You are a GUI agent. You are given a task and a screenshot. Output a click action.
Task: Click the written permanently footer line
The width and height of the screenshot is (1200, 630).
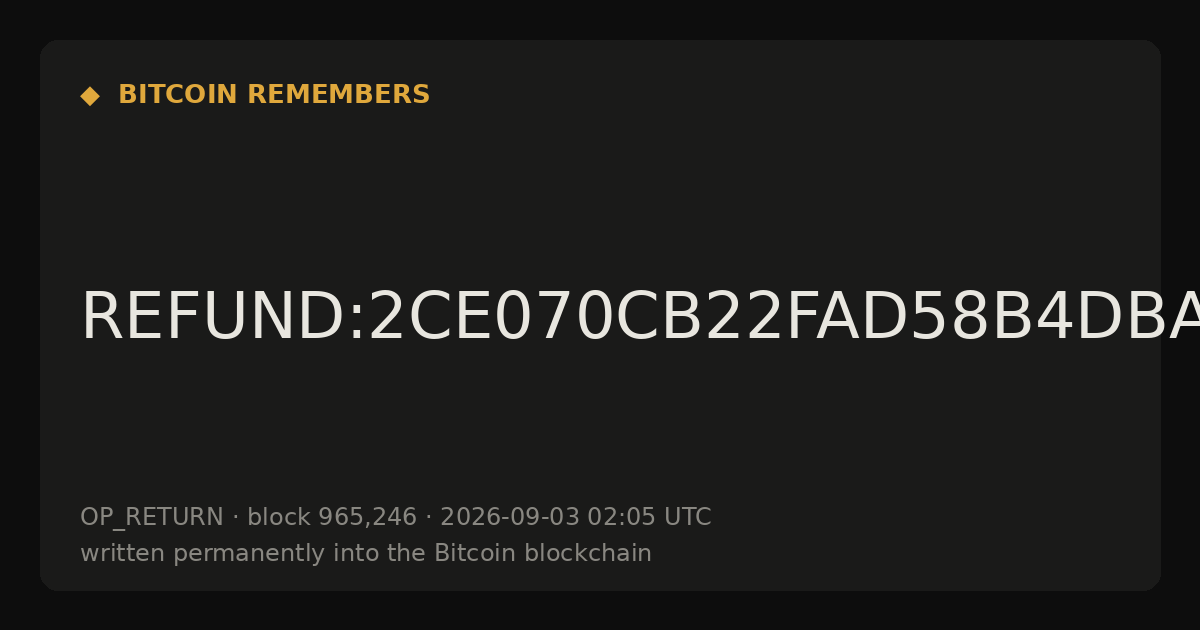pyautogui.click(x=366, y=553)
